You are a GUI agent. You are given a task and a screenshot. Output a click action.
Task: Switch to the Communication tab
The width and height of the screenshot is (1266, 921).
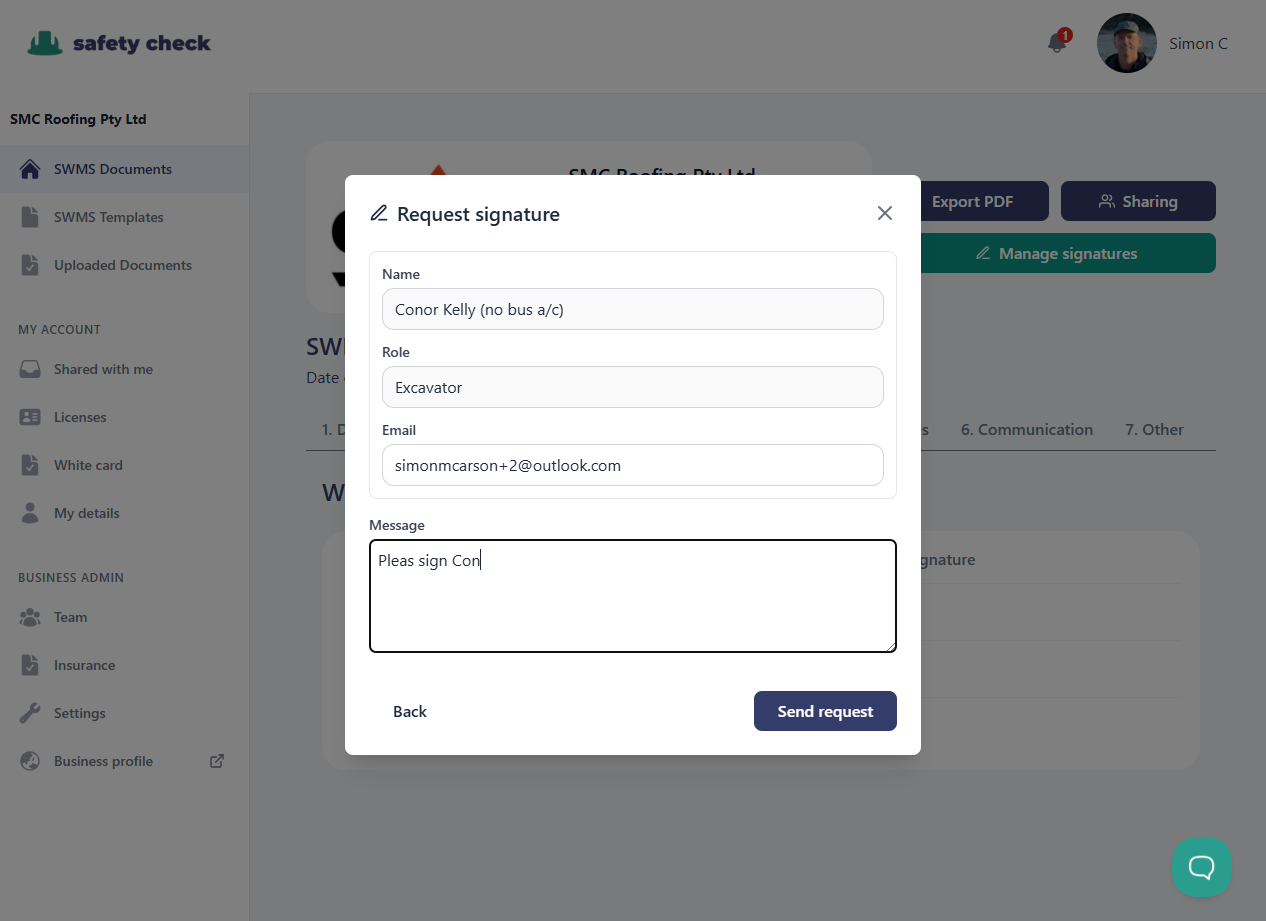[x=1027, y=429]
